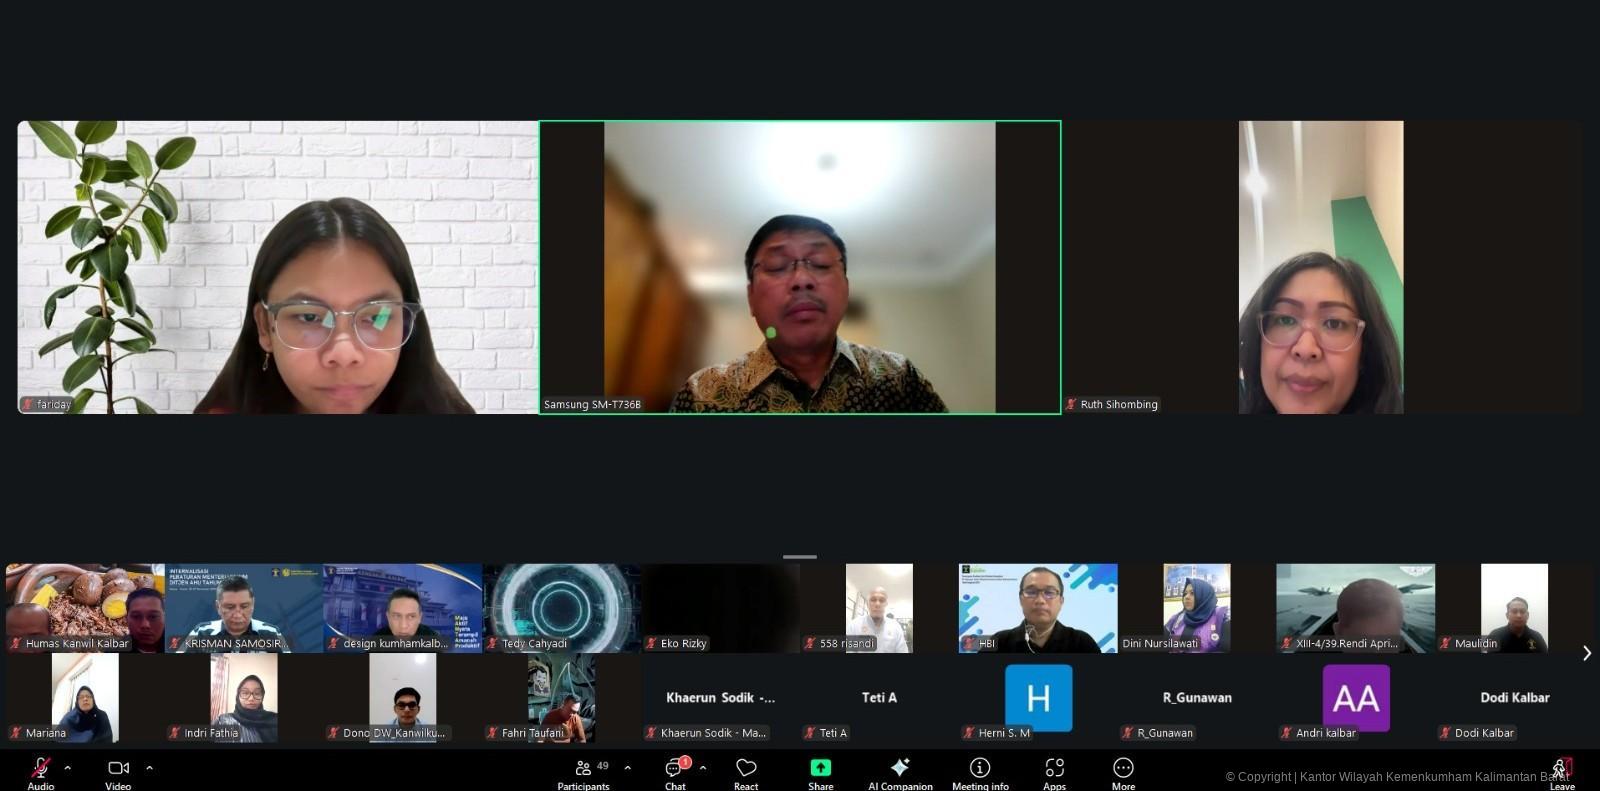1600x791 pixels.
Task: Select Herni S. M participant tile
Action: [x=1038, y=698]
